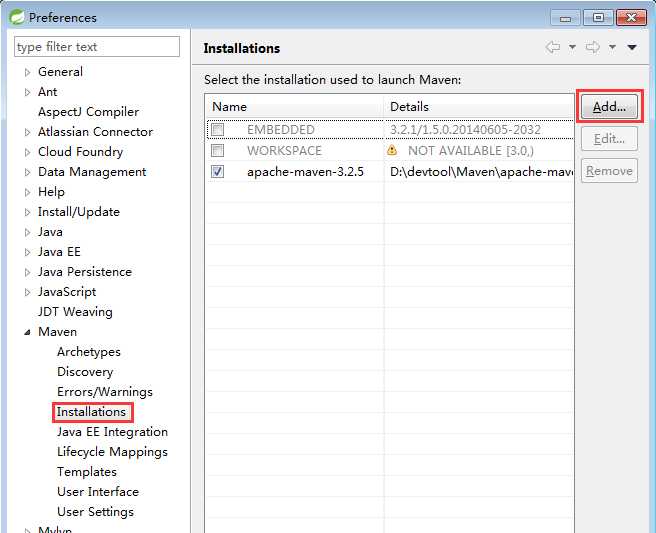The width and height of the screenshot is (656, 533).
Task: Select Templates under Maven
Action: [x=87, y=472]
